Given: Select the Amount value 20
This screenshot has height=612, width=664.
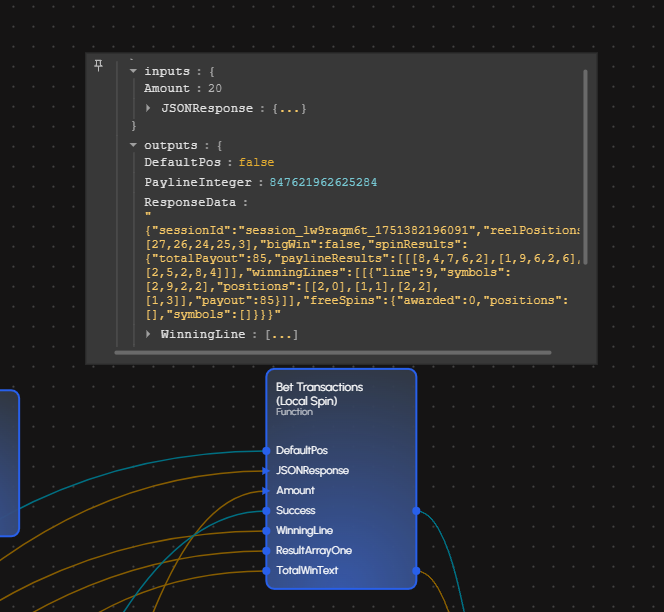Looking at the screenshot, I should 215,88.
